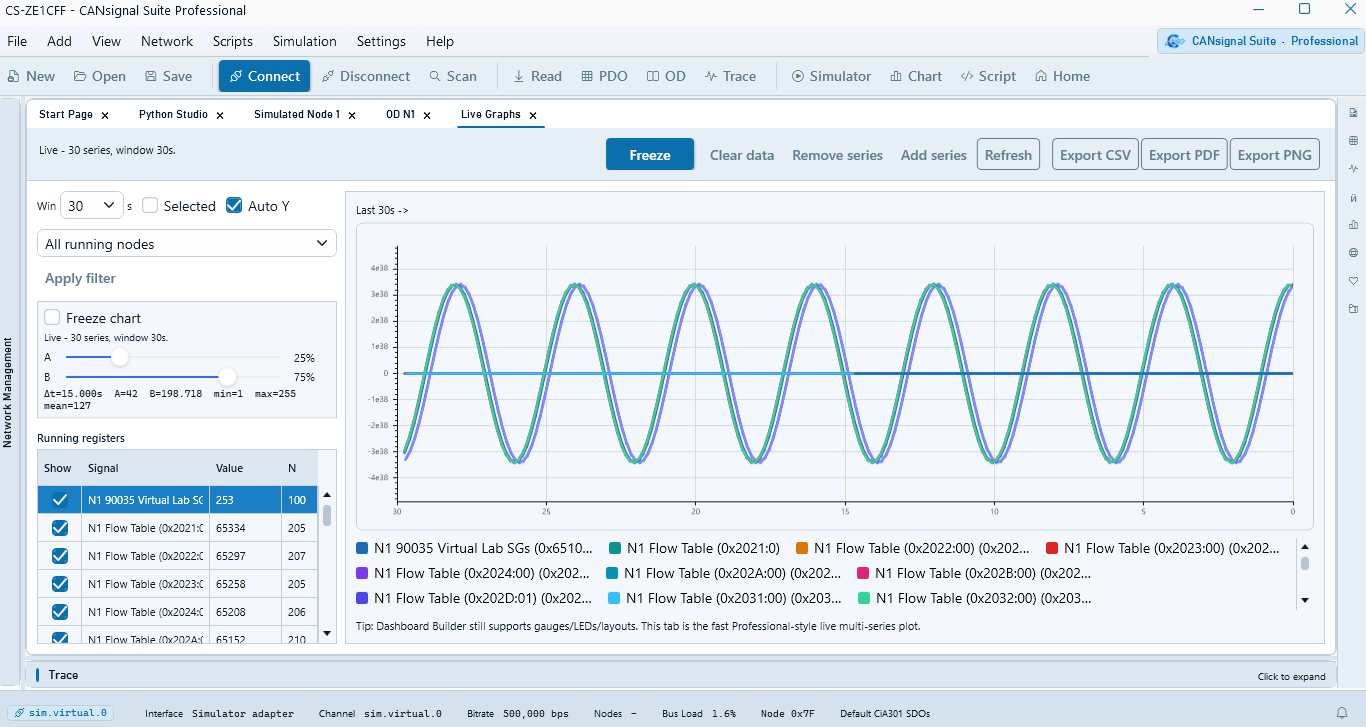1366x727 pixels.
Task: Enable the Selected checkbox
Action: [x=150, y=205]
